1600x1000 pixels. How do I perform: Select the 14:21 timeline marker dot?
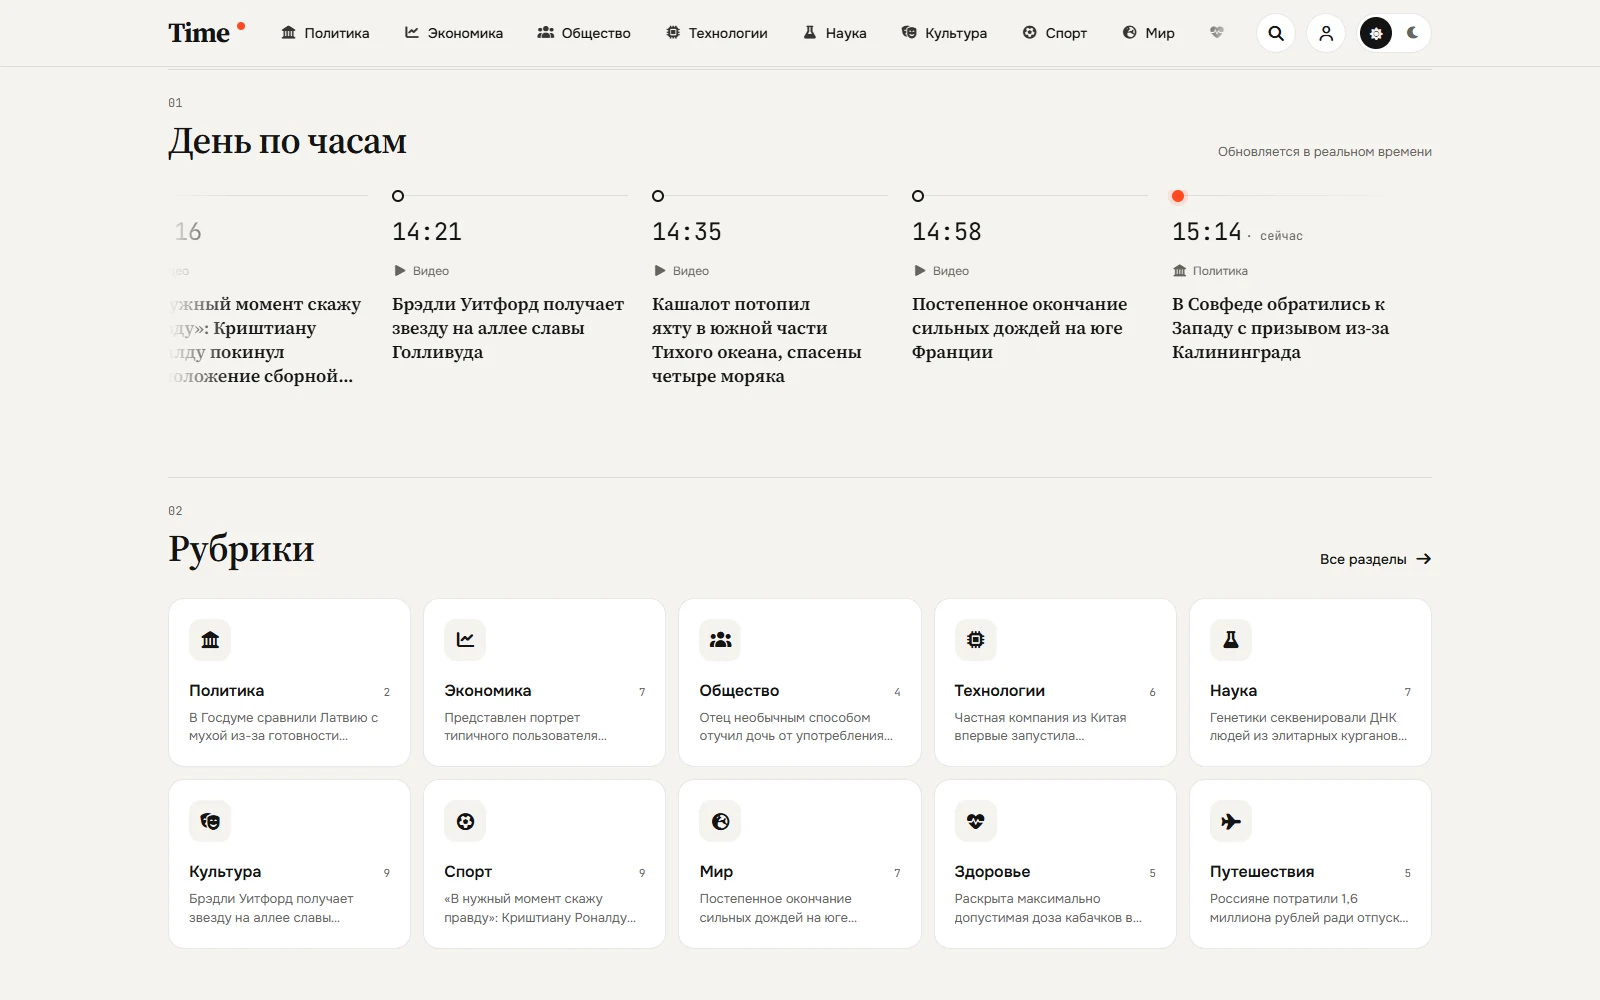(398, 196)
